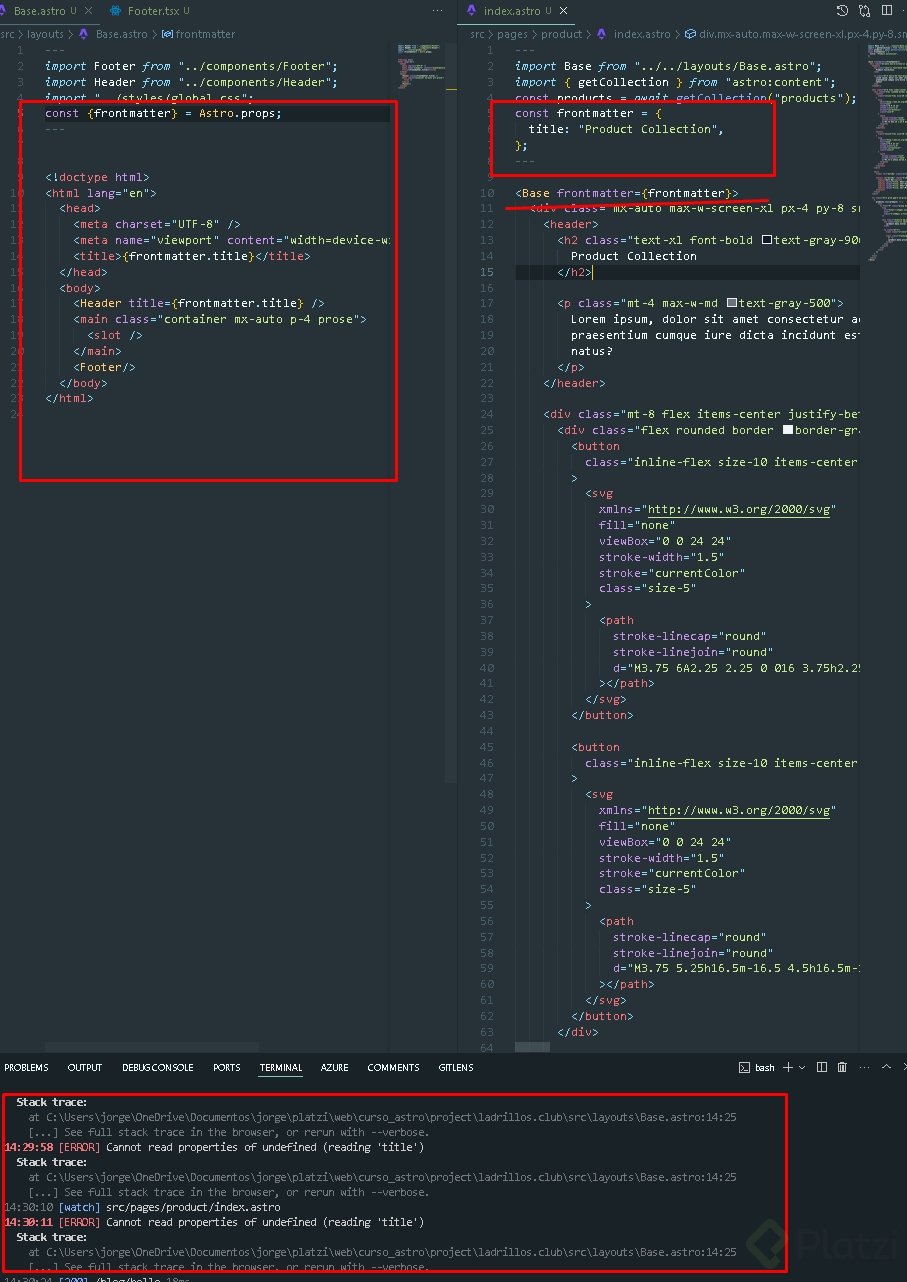Screen dimensions: 907x1282
Task: Open left editor group more actions ellipsis
Action: tap(439, 11)
